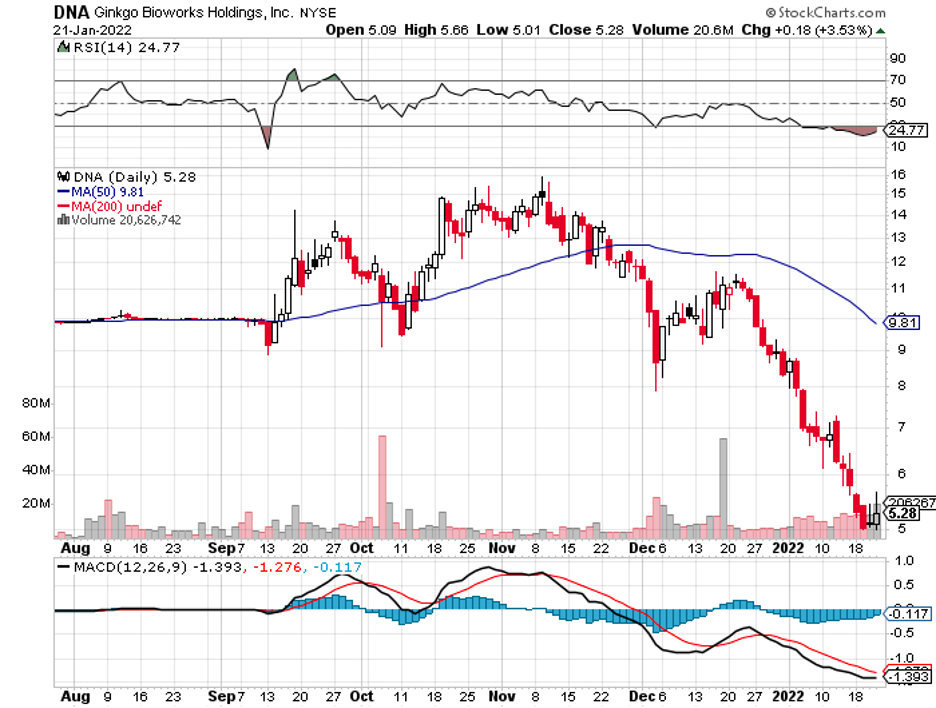
Task: Click the 21-Jan-2022 date label
Action: (x=93, y=30)
